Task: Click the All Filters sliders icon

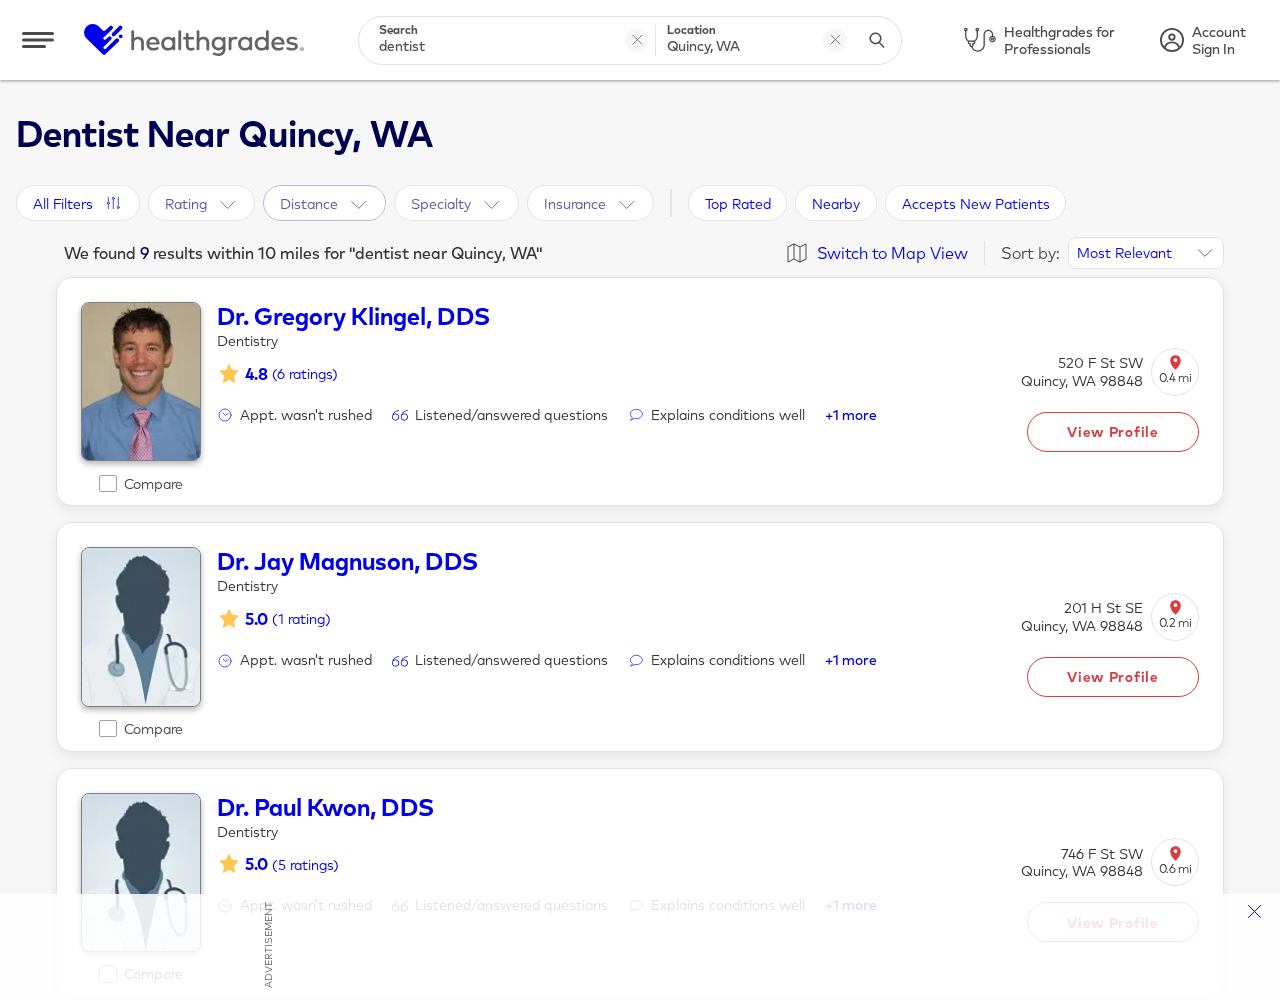Action: 113,203
